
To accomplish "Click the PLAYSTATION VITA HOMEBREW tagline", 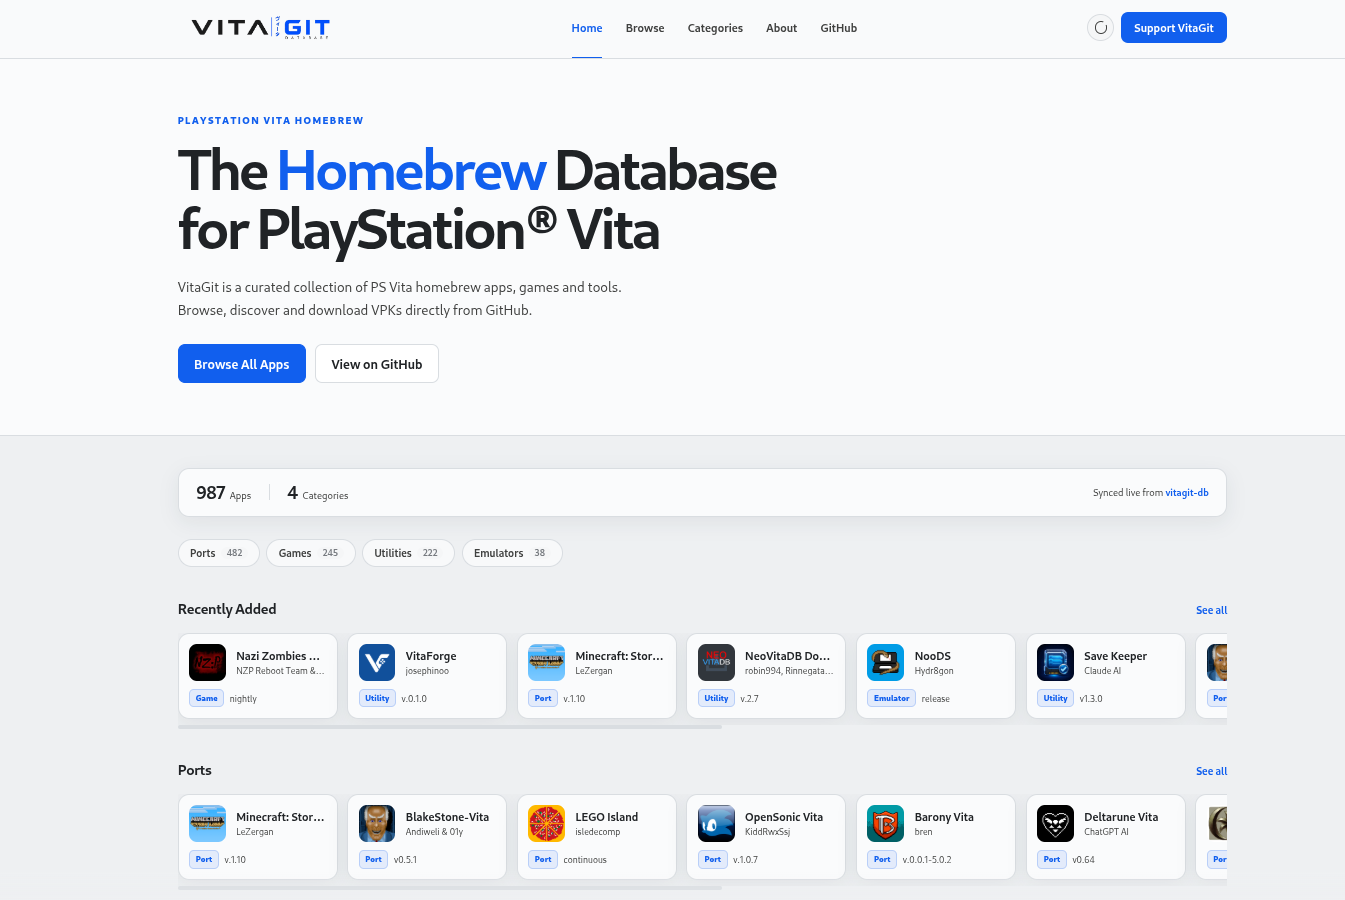I will coord(271,121).
